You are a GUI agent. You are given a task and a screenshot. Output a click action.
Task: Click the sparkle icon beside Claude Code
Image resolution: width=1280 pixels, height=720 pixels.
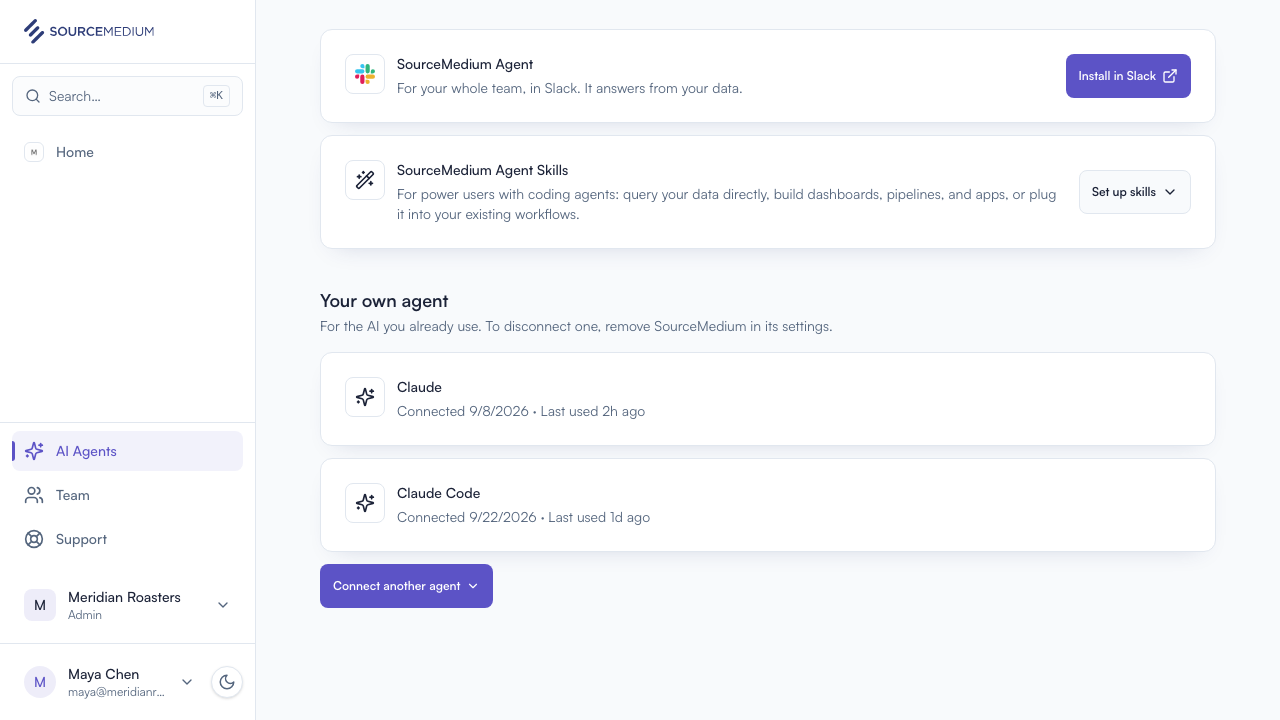tap(365, 503)
